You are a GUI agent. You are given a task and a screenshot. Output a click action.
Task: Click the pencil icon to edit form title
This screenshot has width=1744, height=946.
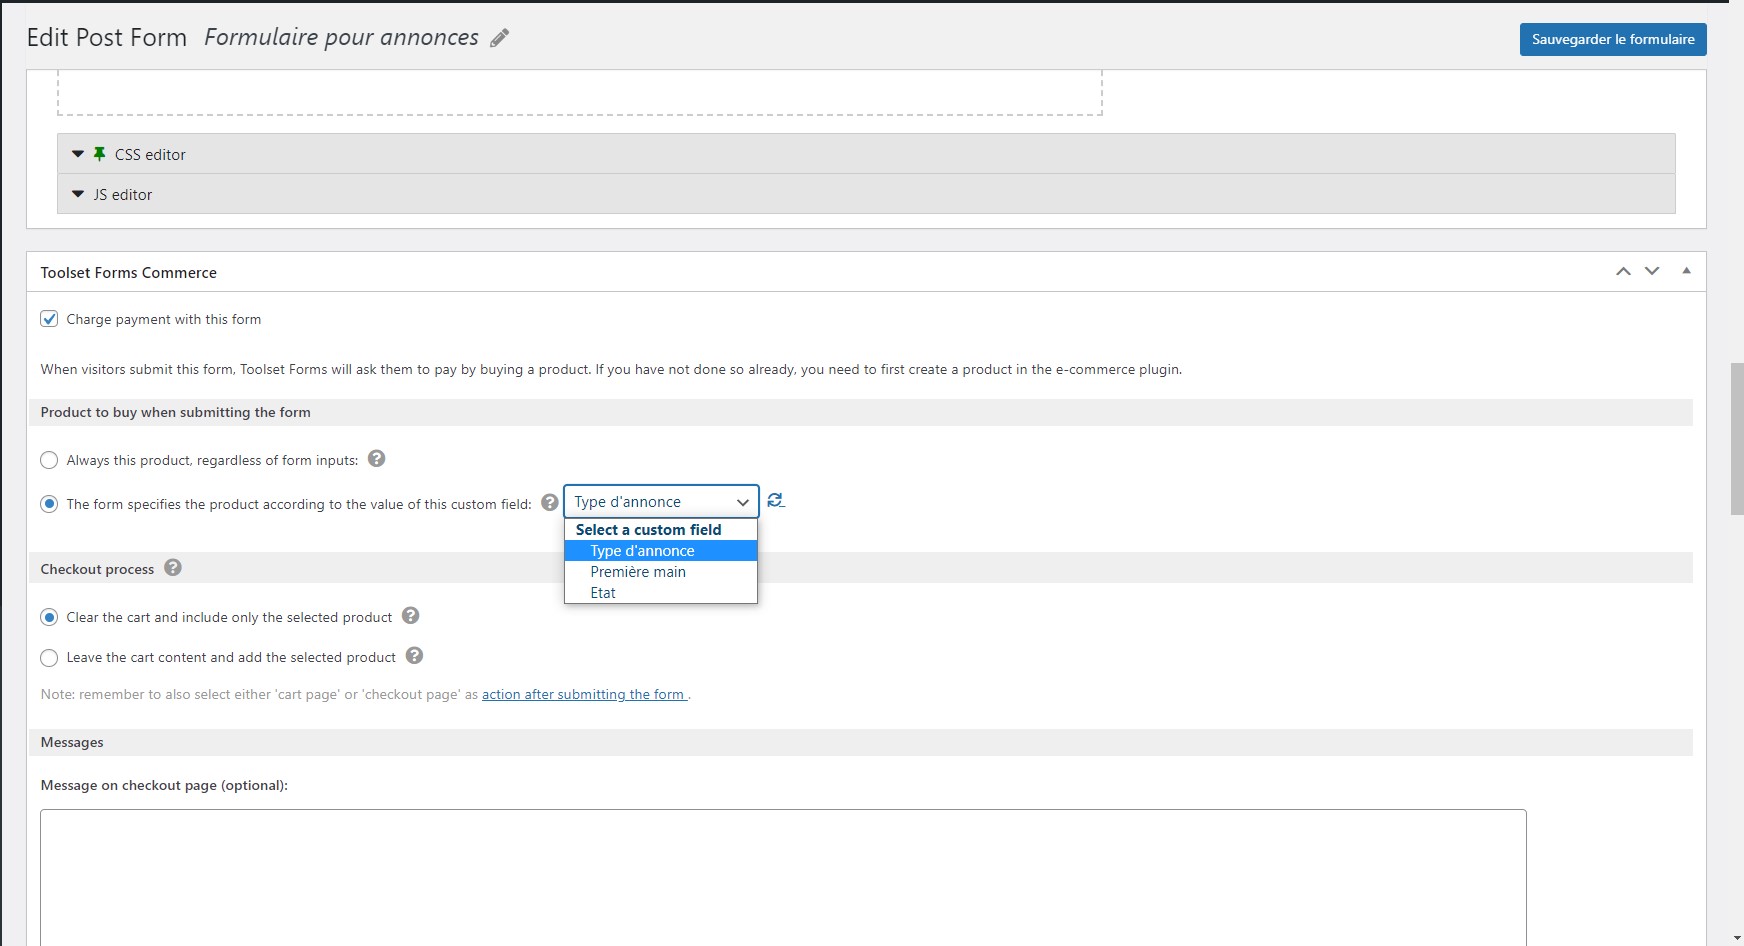click(x=499, y=39)
